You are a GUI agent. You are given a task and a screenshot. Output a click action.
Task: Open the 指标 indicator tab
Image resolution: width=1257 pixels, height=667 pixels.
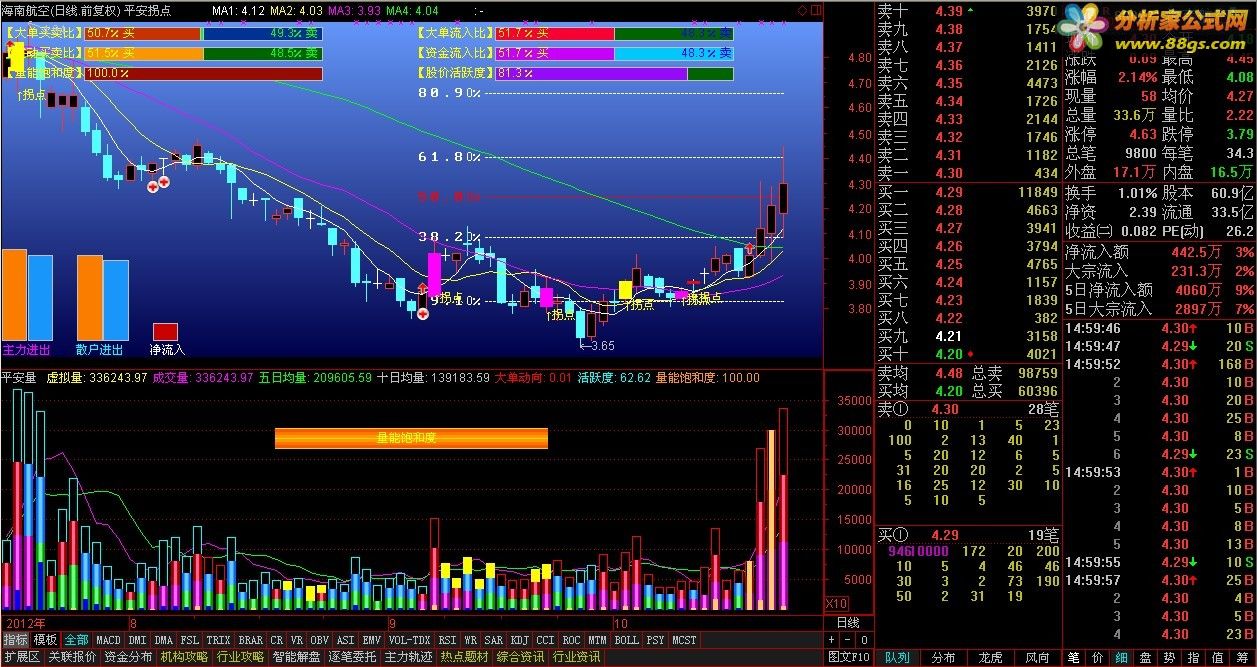[15, 640]
